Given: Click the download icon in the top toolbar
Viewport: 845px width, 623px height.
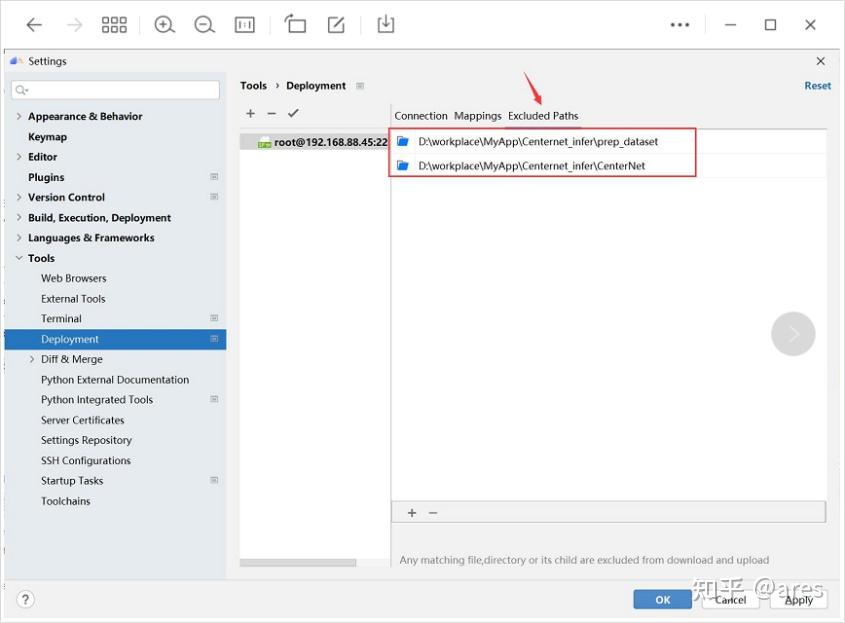Looking at the screenshot, I should click(386, 24).
